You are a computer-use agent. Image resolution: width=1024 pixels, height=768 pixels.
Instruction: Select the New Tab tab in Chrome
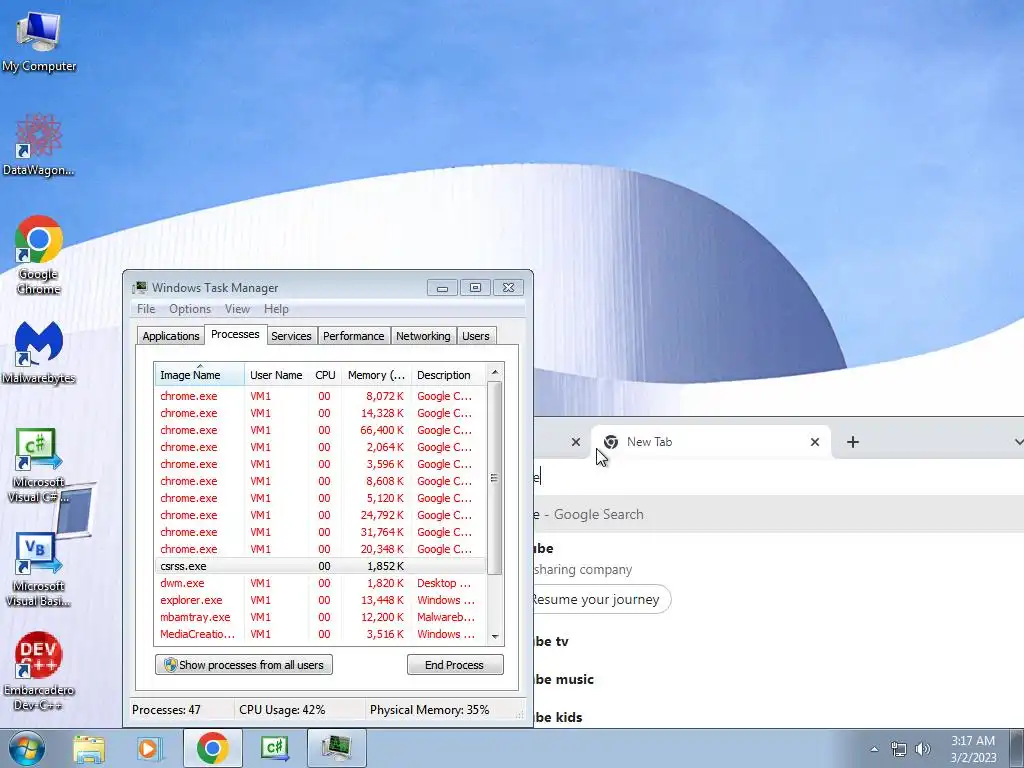[x=711, y=442]
